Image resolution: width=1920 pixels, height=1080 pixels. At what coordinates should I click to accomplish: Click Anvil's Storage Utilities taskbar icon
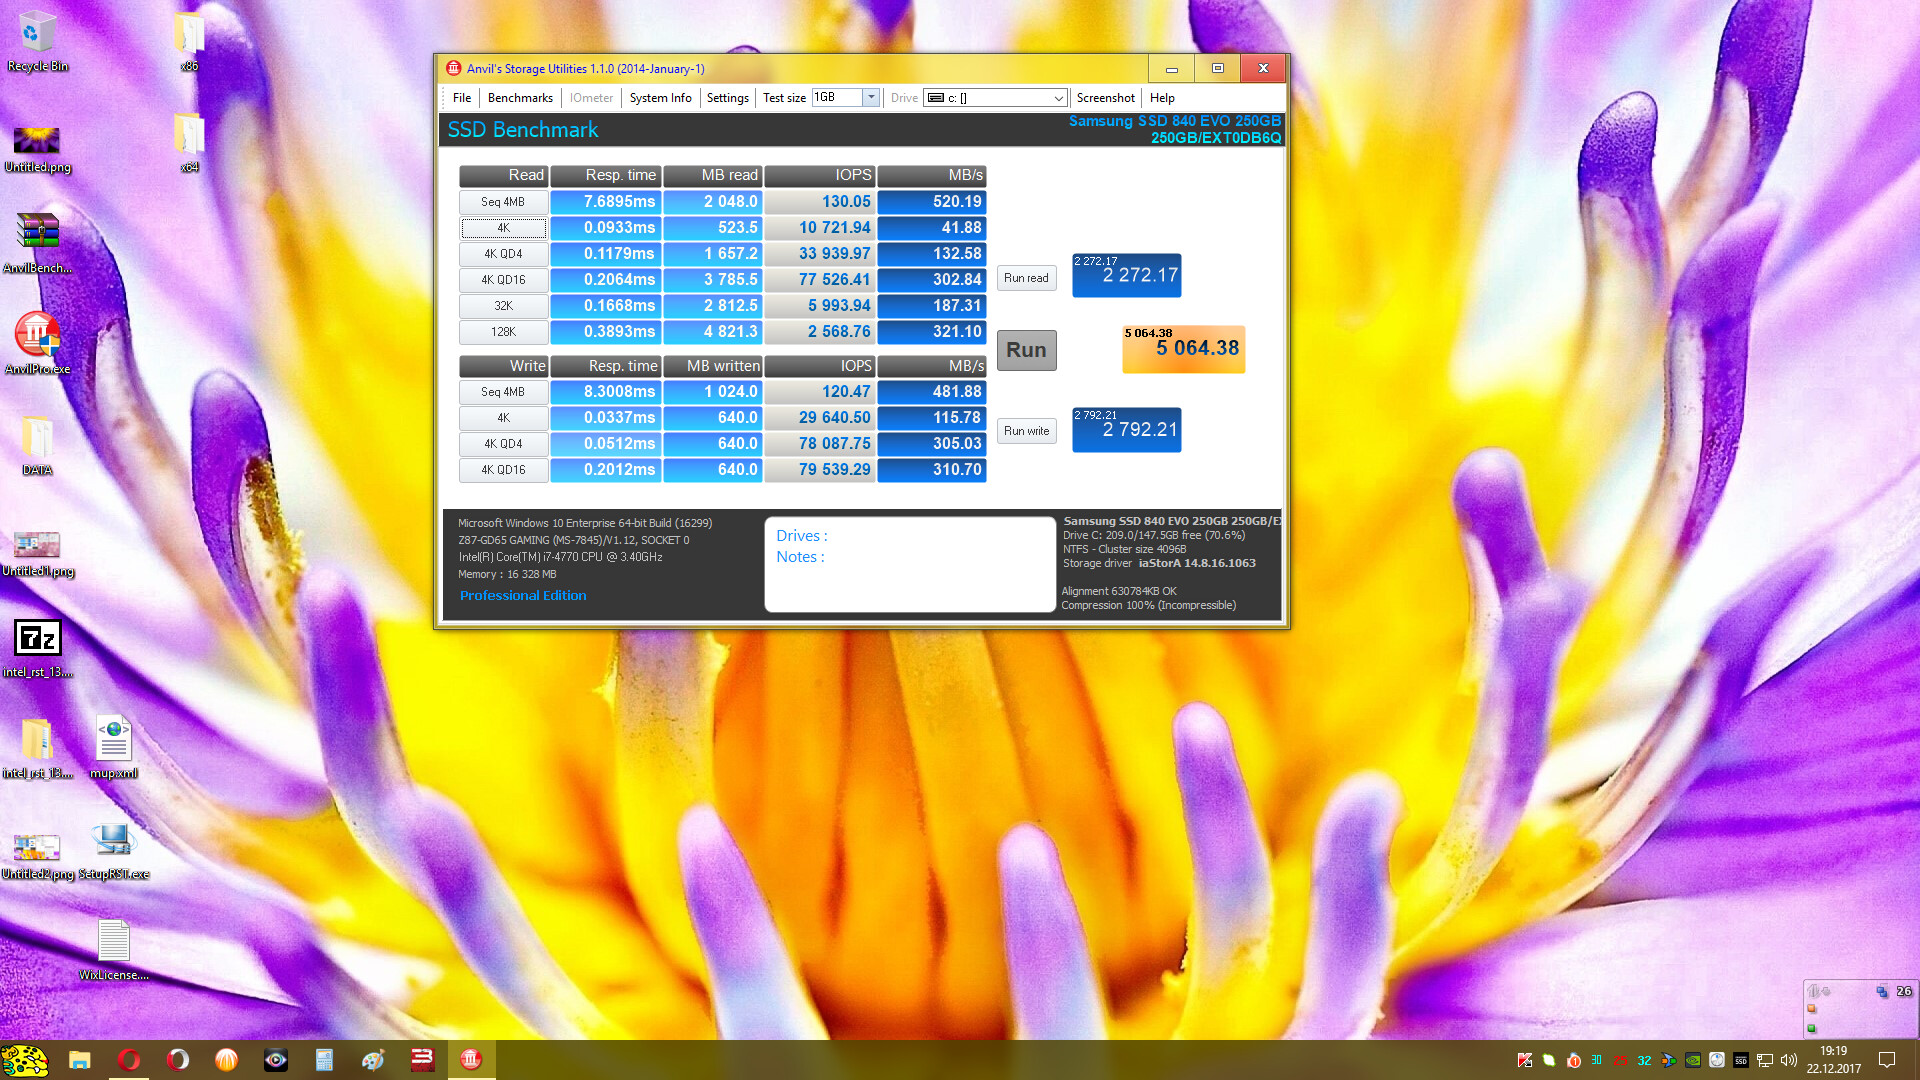point(471,1060)
